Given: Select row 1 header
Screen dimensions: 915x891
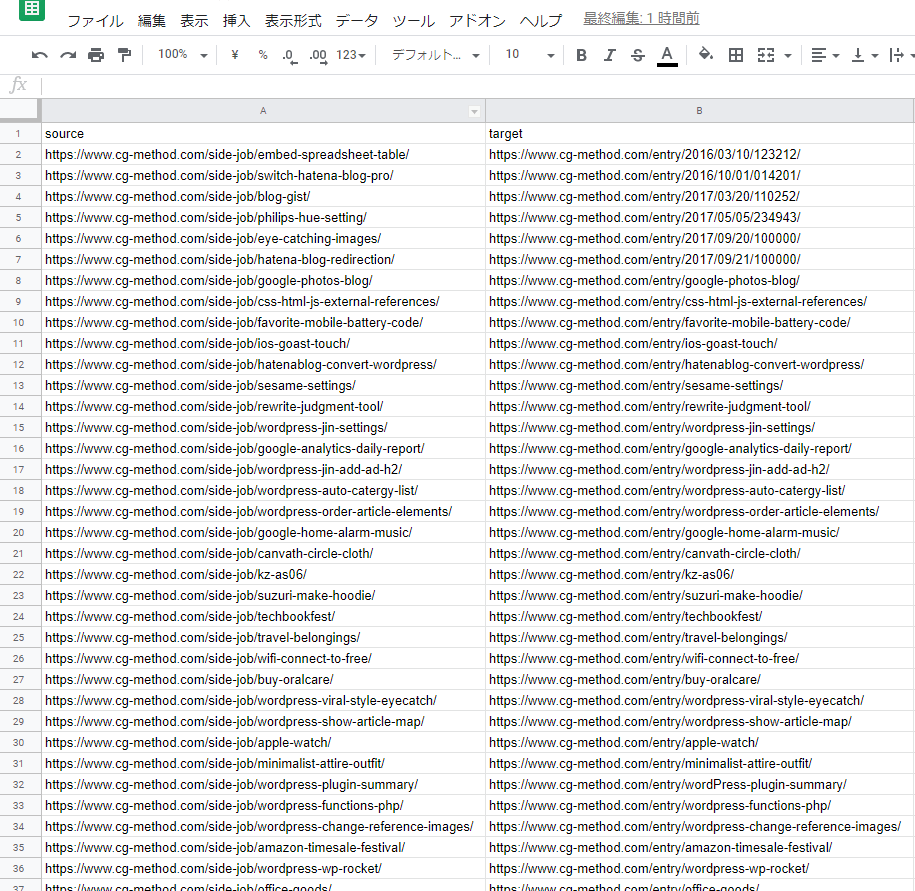Looking at the screenshot, I should click(x=18, y=134).
